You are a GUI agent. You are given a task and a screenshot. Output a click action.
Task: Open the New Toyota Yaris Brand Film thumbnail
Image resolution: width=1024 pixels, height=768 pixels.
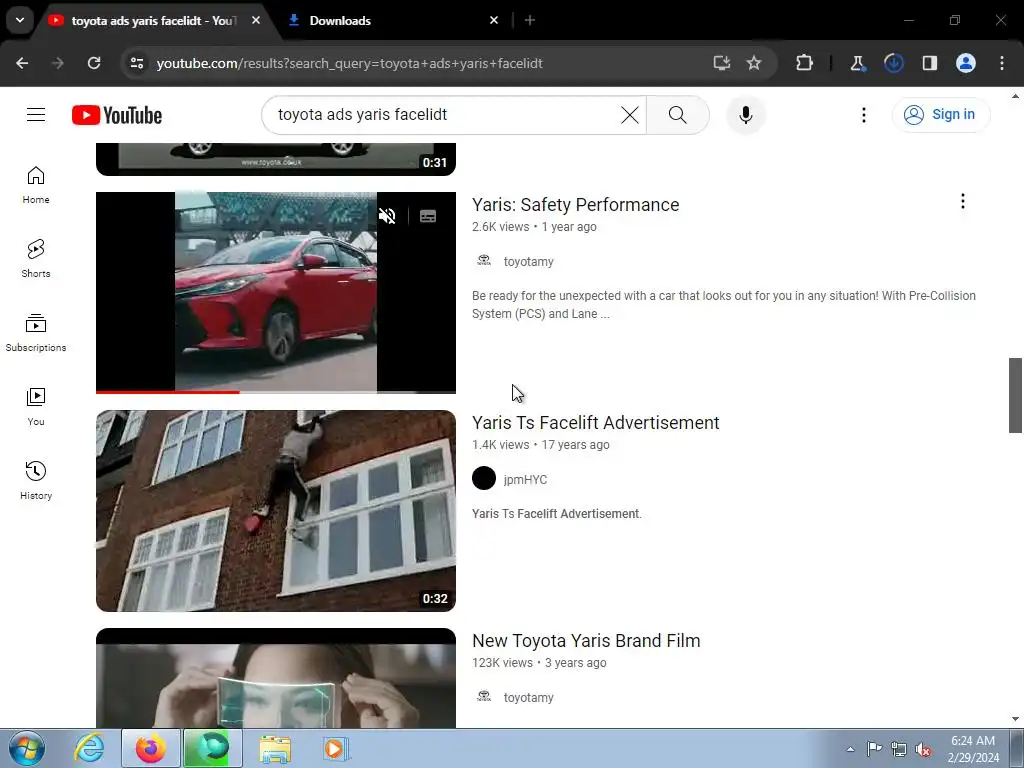(276, 679)
